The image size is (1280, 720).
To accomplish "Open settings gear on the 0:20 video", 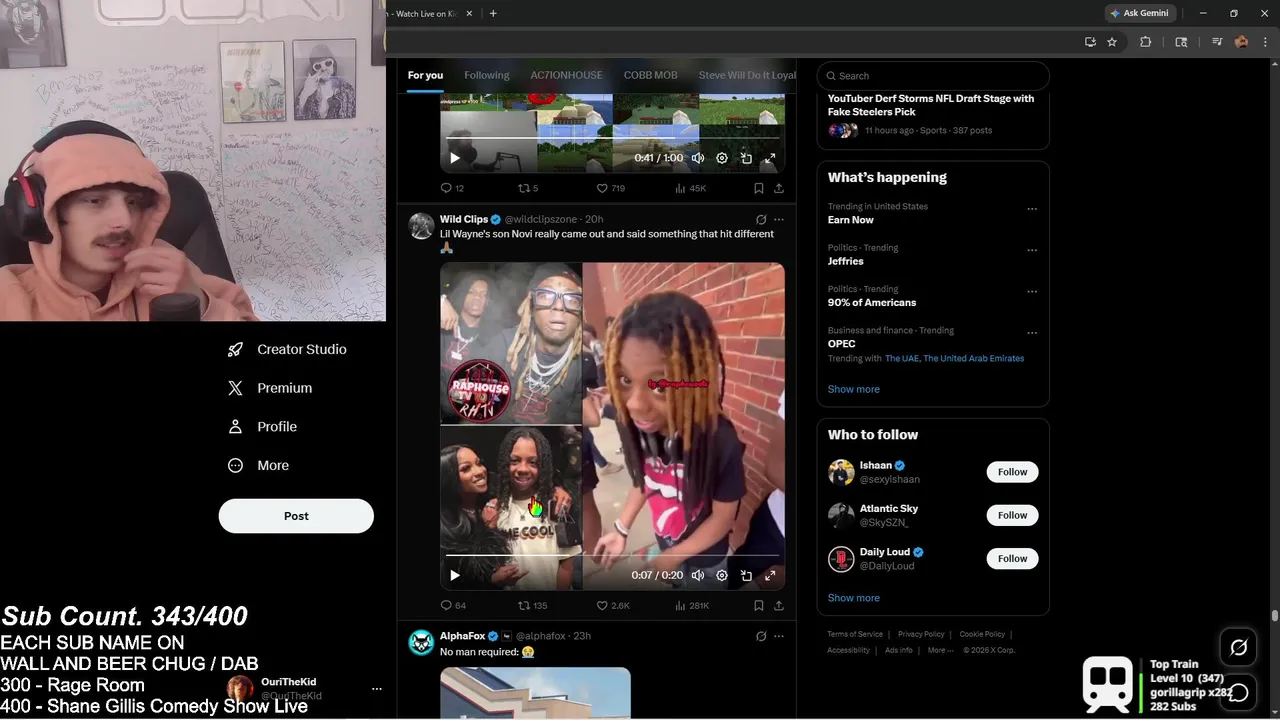I will 722,575.
